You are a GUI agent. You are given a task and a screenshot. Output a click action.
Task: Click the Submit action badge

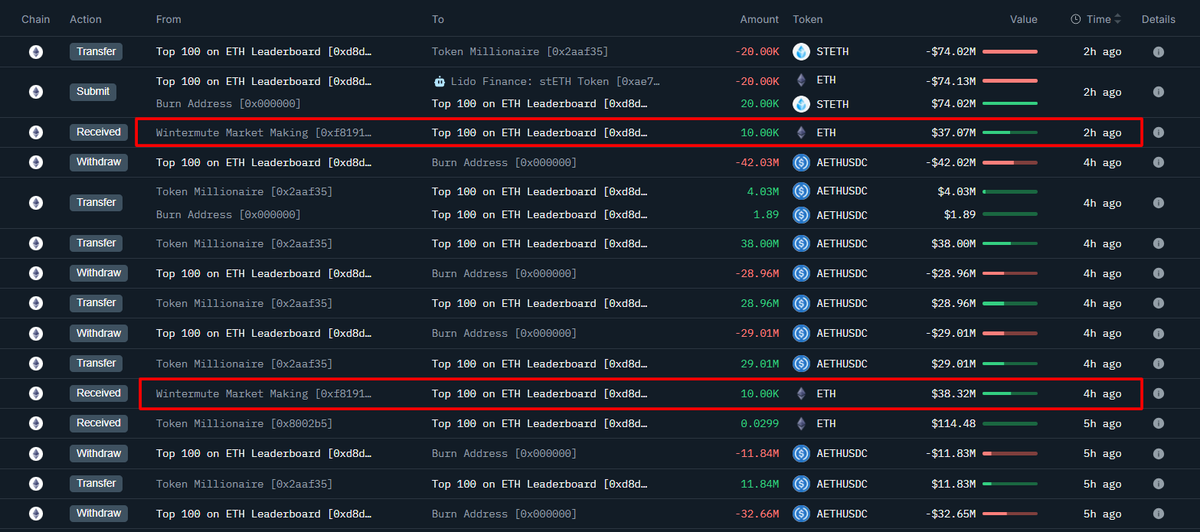[x=92, y=92]
